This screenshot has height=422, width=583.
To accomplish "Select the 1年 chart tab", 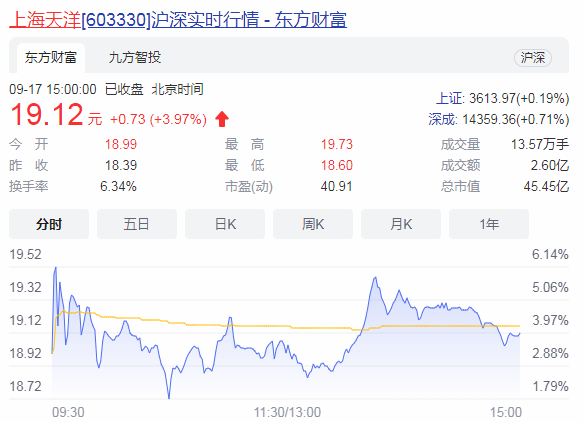I will (489, 224).
